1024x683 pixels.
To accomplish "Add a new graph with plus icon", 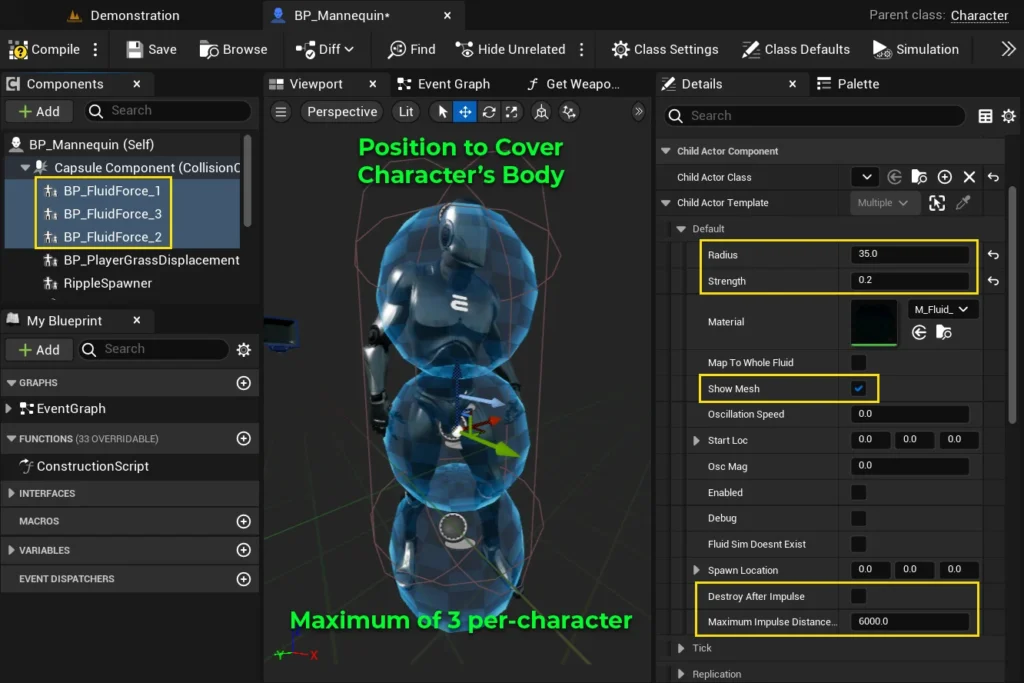I will (x=243, y=383).
